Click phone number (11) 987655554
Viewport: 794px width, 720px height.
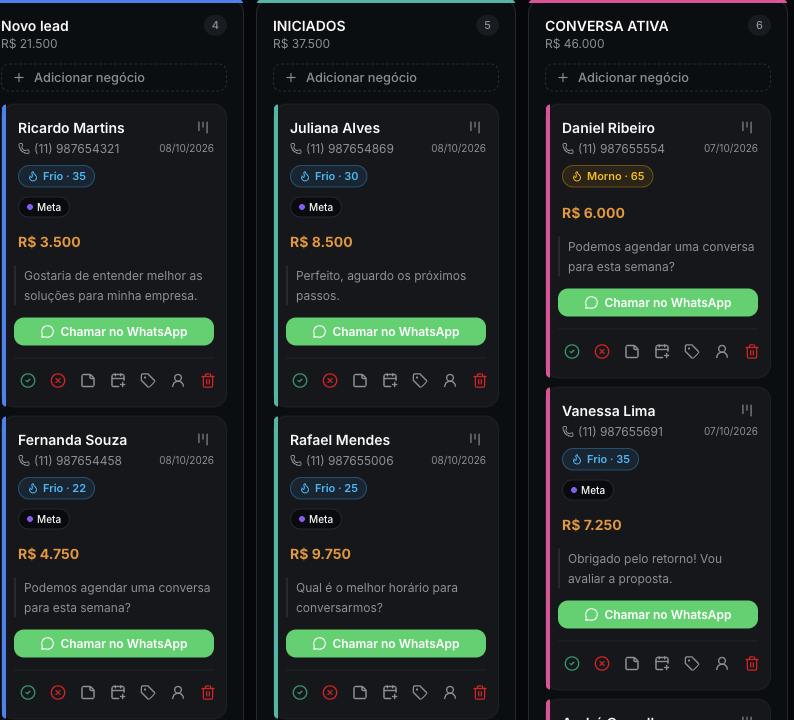click(621, 148)
